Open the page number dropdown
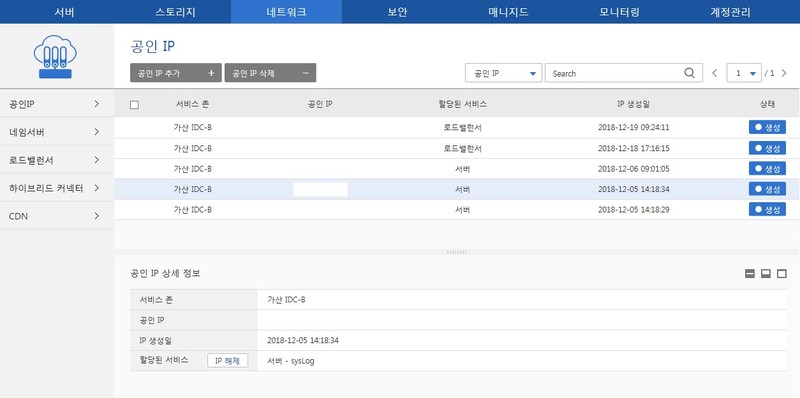Image resolution: width=800 pixels, height=398 pixels. [x=744, y=73]
